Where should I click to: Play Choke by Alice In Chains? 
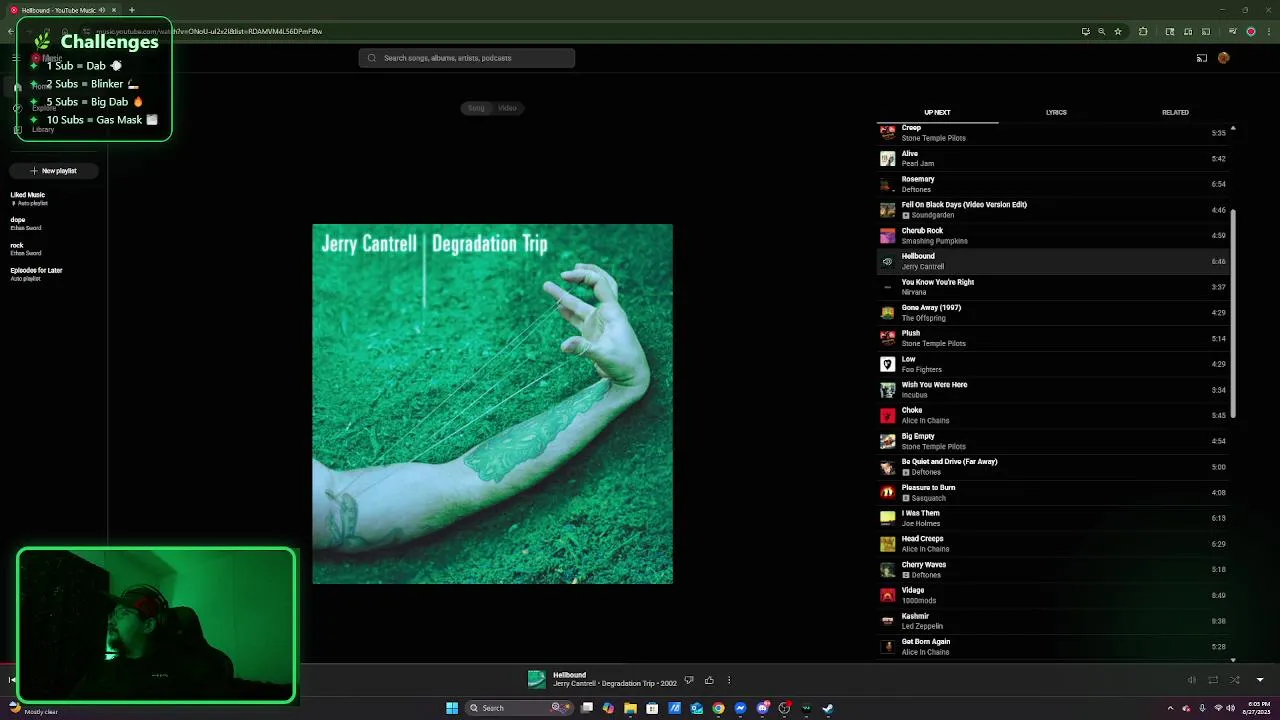[1053, 415]
